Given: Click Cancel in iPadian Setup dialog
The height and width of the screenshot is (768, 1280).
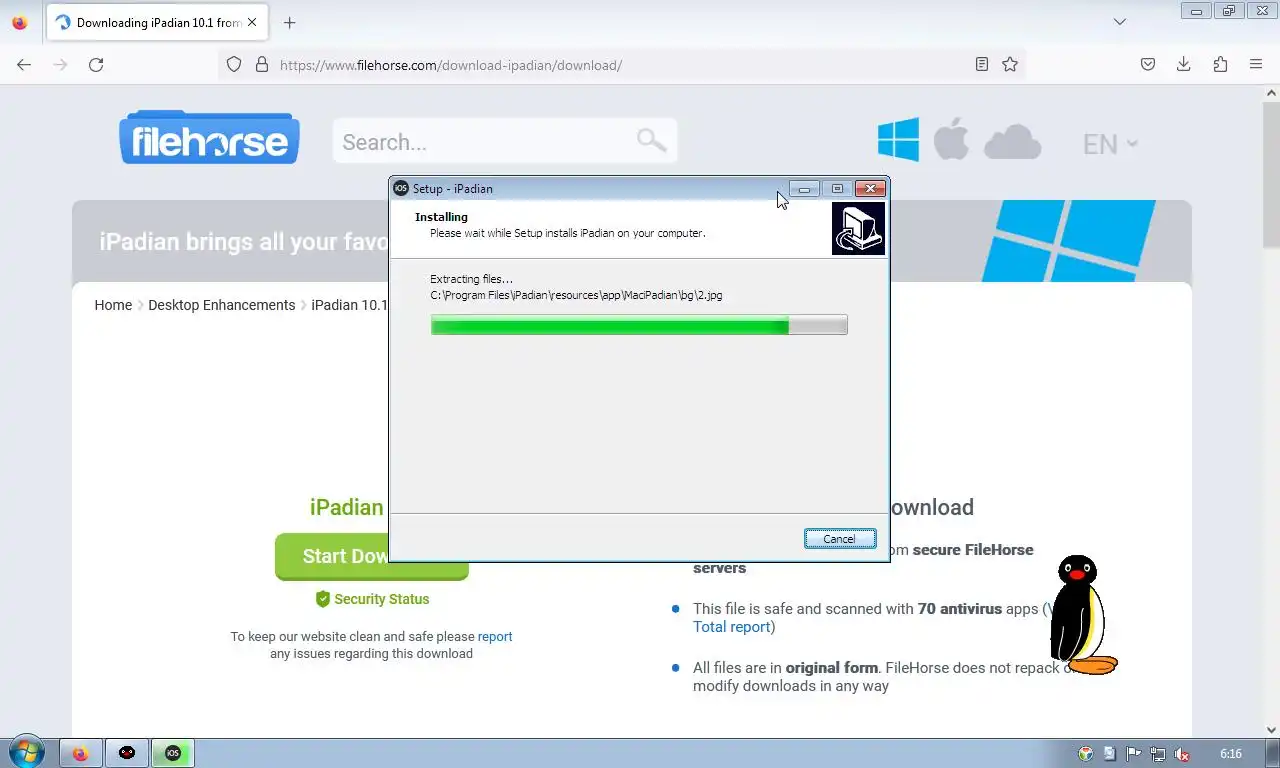Looking at the screenshot, I should coord(840,539).
